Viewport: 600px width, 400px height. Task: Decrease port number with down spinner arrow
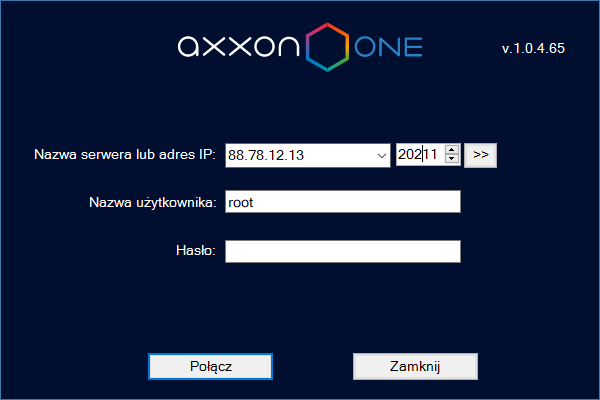(452, 159)
